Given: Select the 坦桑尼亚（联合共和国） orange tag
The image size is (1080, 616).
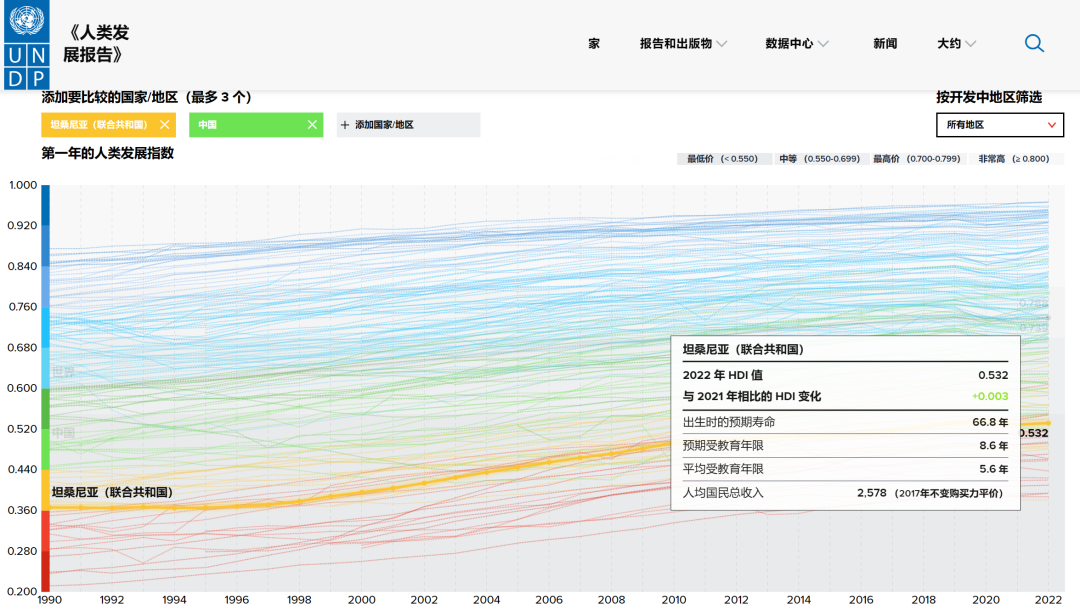Looking at the screenshot, I should (x=108, y=125).
